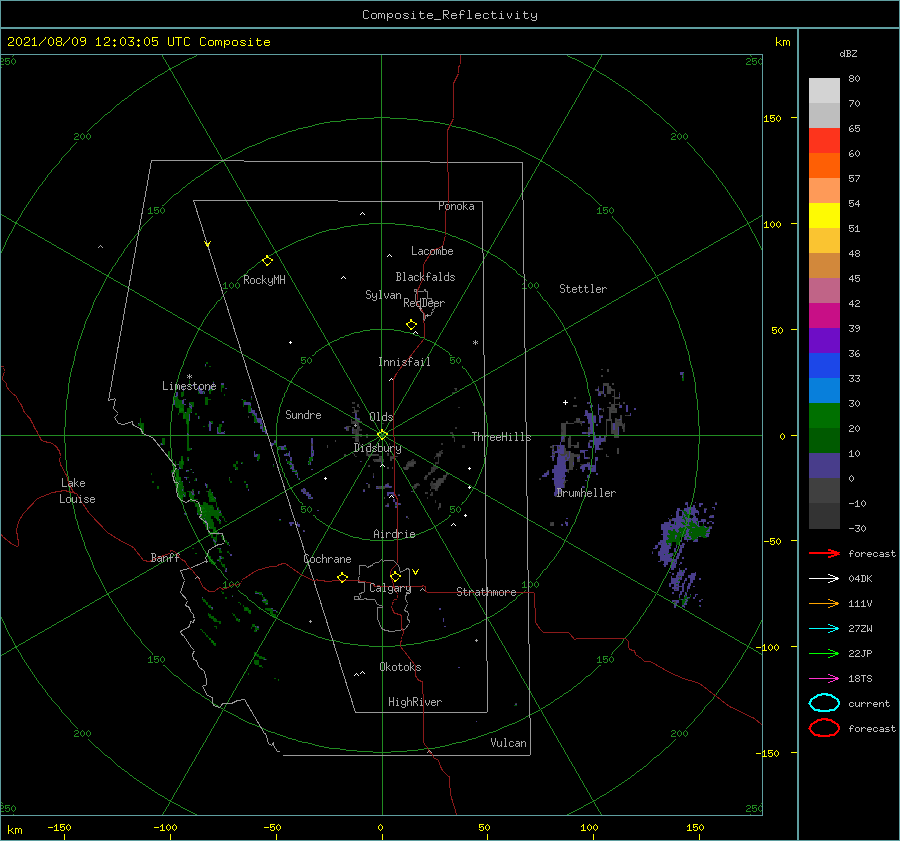Click the dBZ legend heading
900x841 pixels.
[x=848, y=53]
